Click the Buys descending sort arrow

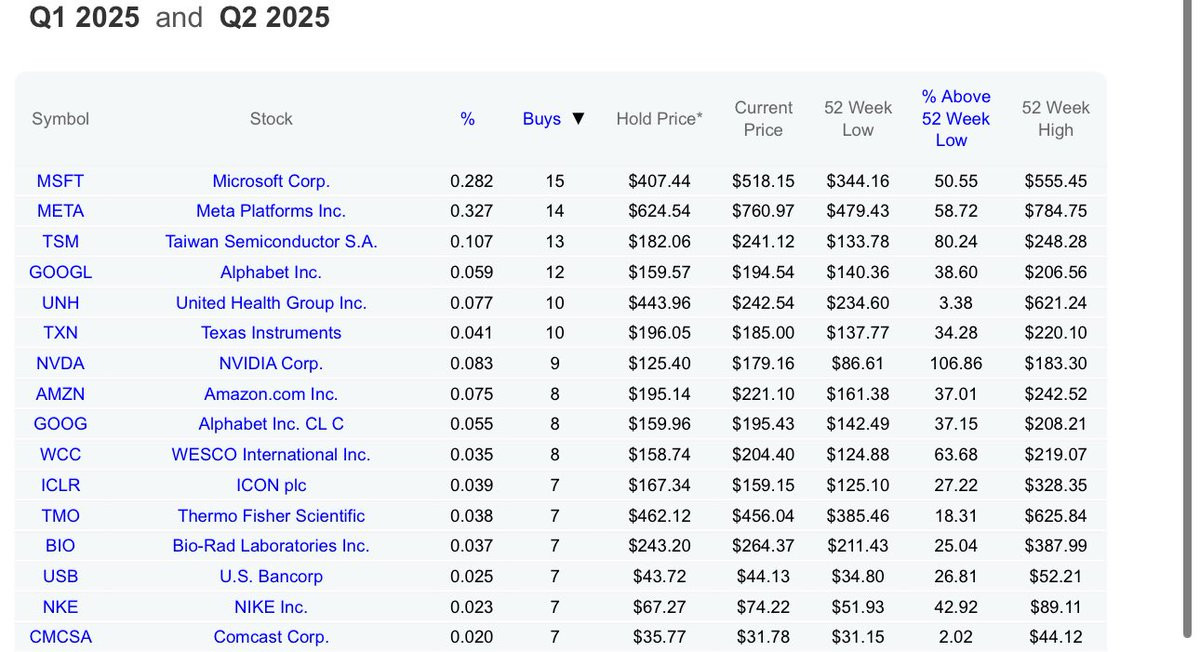578,119
